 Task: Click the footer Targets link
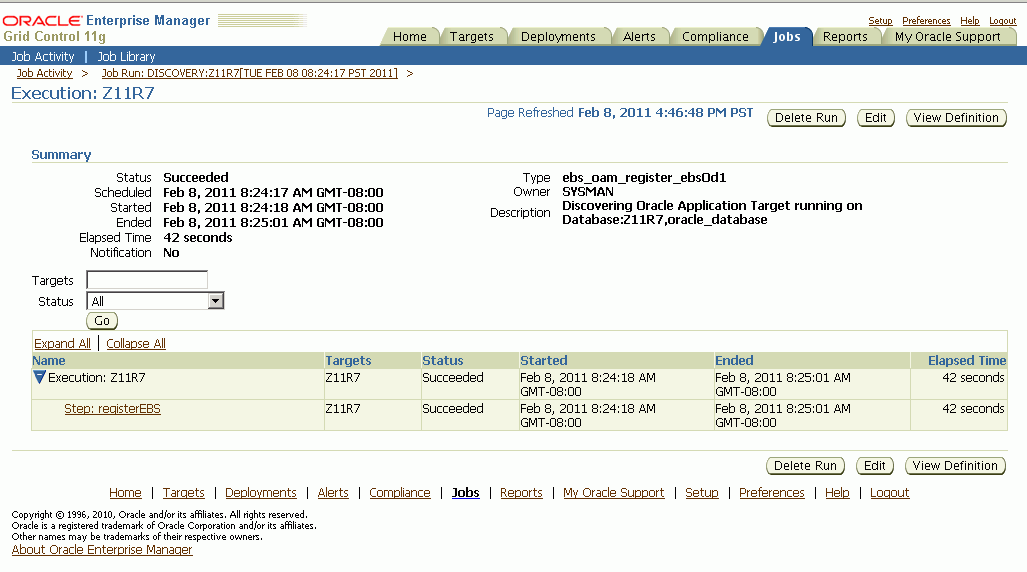[x=183, y=493]
